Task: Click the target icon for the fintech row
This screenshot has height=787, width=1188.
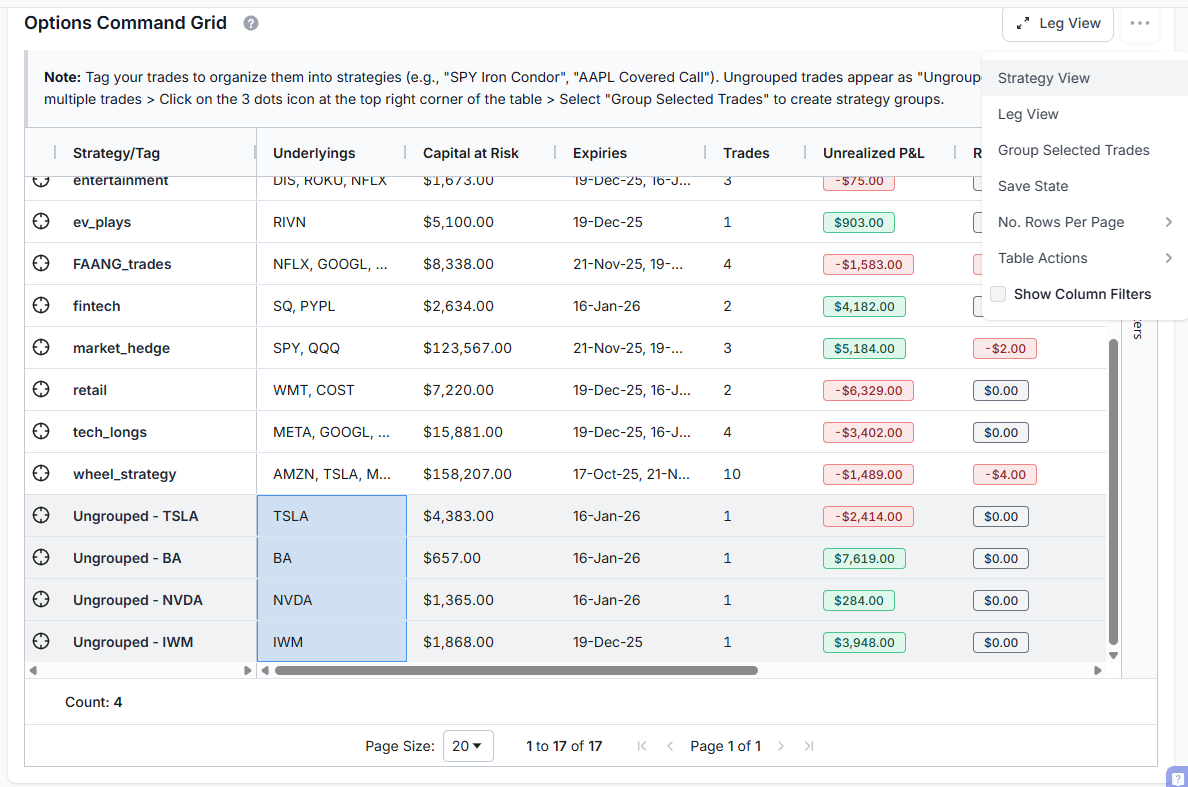Action: [41, 306]
